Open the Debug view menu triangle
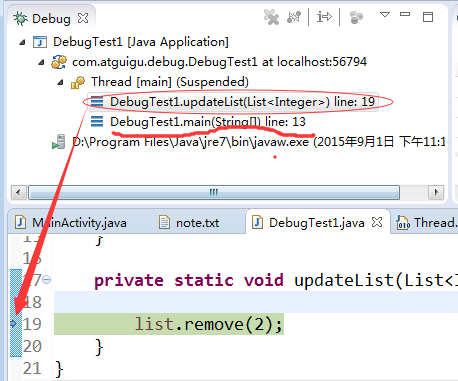 click(x=385, y=15)
